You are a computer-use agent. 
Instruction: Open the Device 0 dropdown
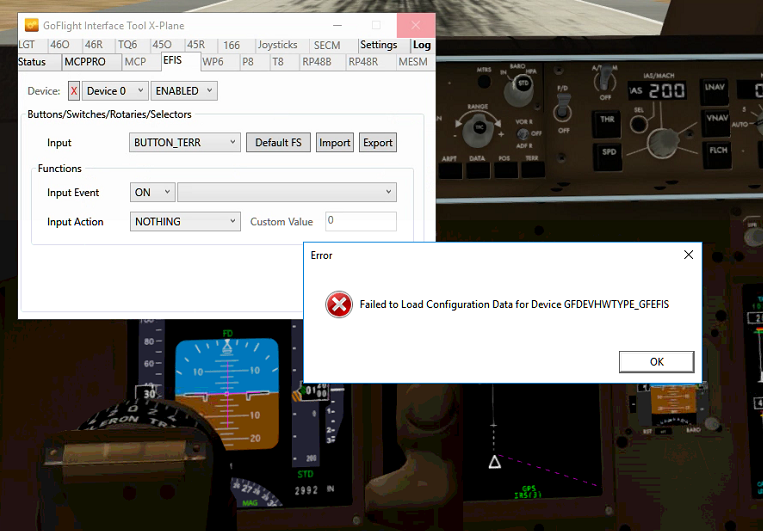114,91
